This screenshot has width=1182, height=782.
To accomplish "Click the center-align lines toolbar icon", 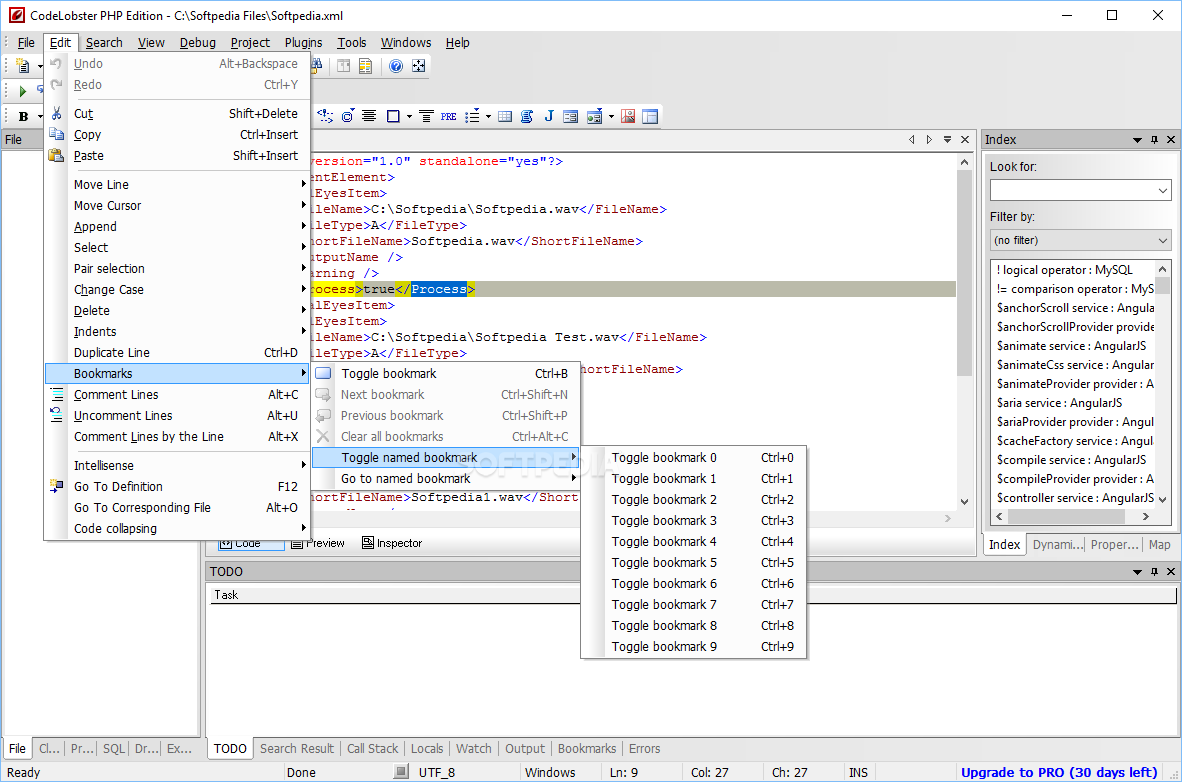I will 369,116.
